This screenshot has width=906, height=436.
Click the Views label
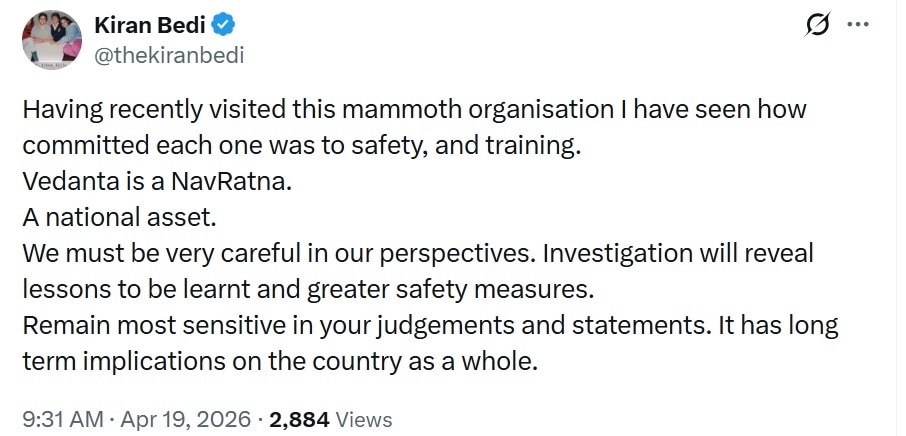364,420
